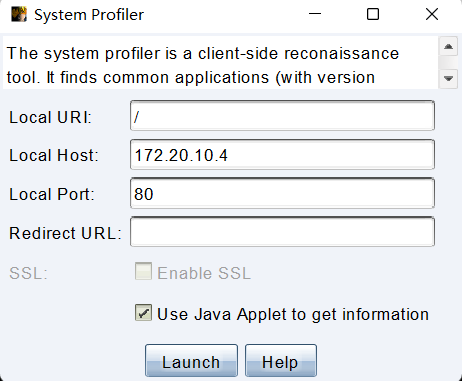Screen dimensions: 462x381
Task: Click the "Local URI:" label
Action: [x=50, y=117]
